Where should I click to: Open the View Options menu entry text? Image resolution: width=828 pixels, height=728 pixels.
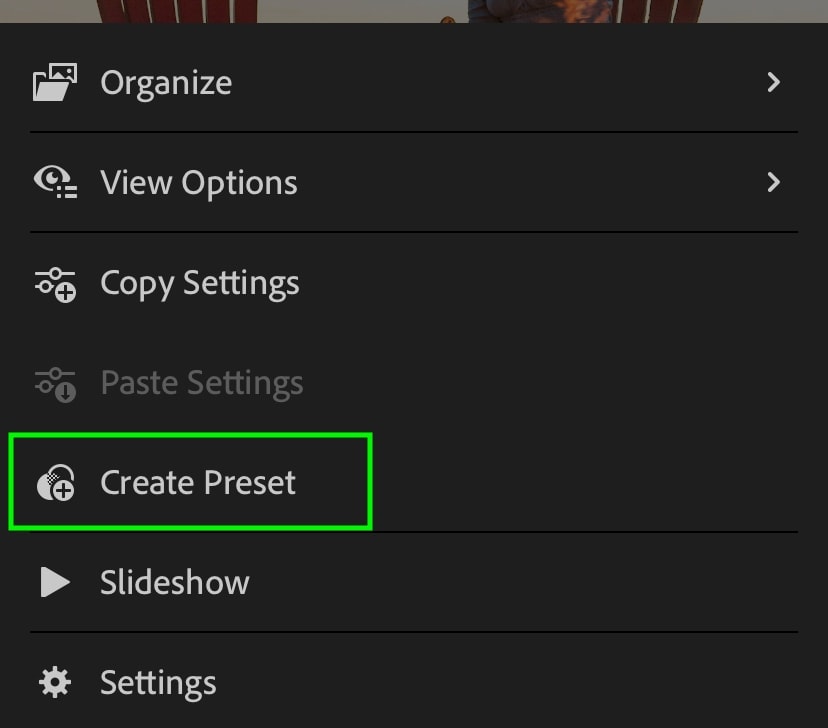coord(199,183)
